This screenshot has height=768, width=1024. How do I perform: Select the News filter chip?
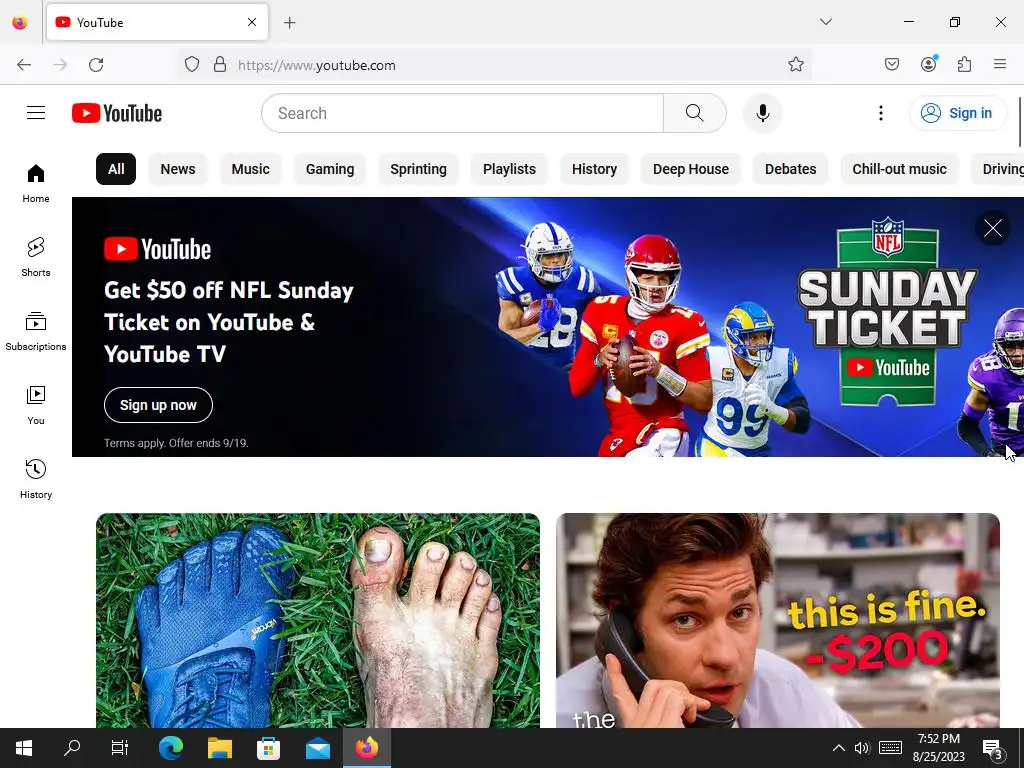point(178,169)
